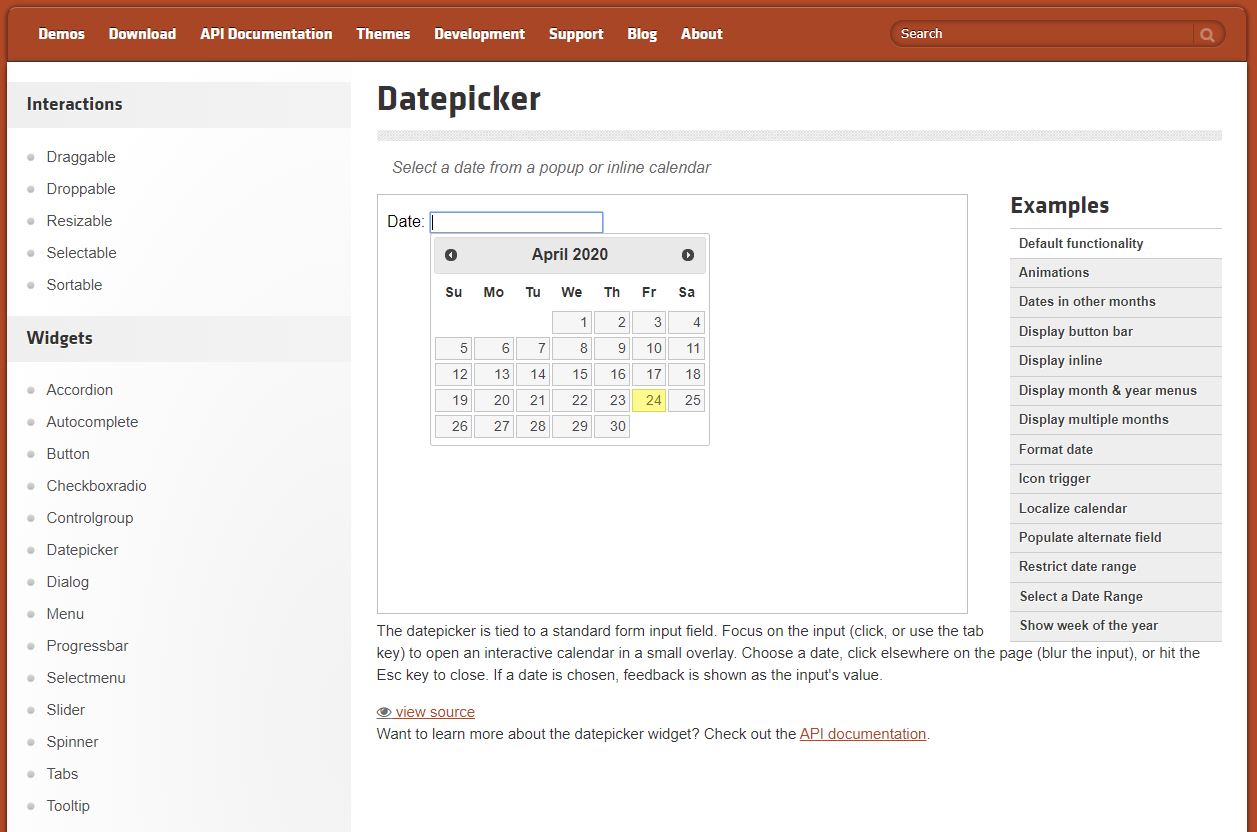This screenshot has height=832, width=1257.
Task: Select the Display inline example
Action: tap(1116, 361)
